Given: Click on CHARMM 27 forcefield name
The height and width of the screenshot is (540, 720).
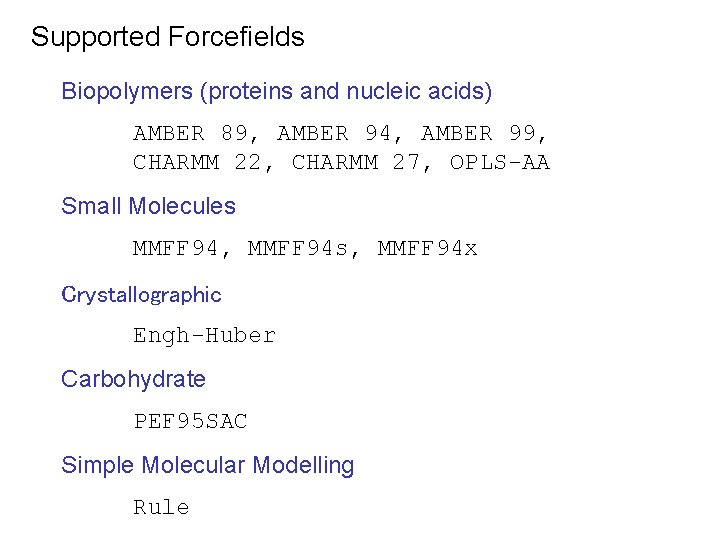Looking at the screenshot, I should pyautogui.click(x=355, y=163).
